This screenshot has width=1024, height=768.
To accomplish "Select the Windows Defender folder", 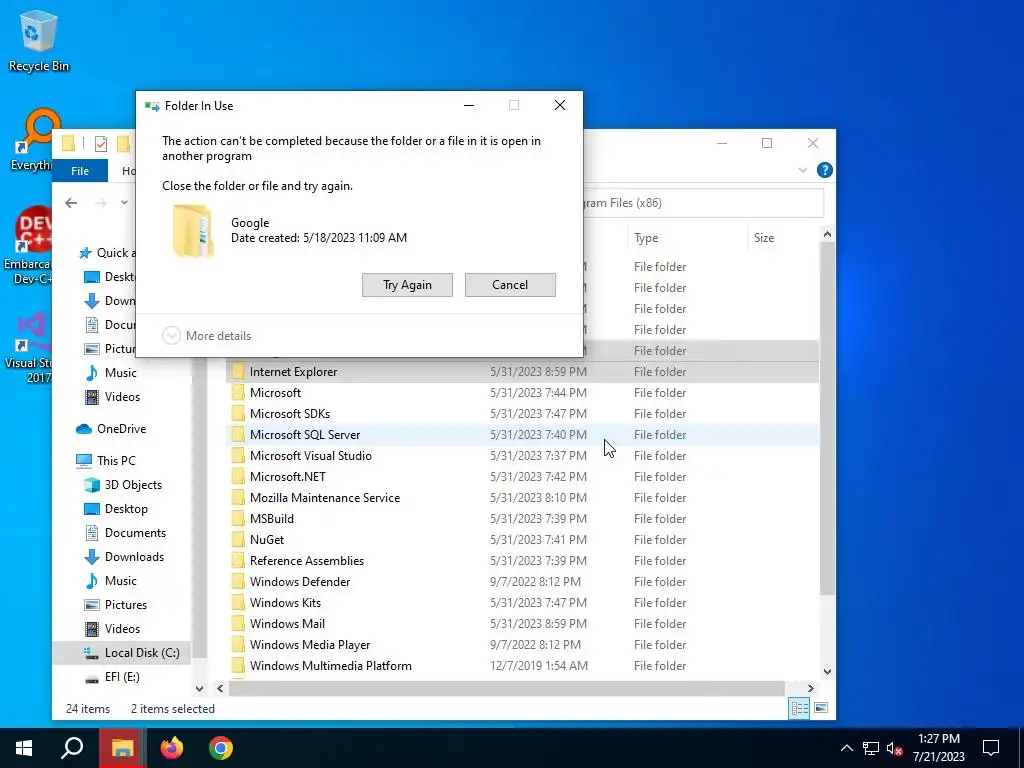I will [522, 581].
